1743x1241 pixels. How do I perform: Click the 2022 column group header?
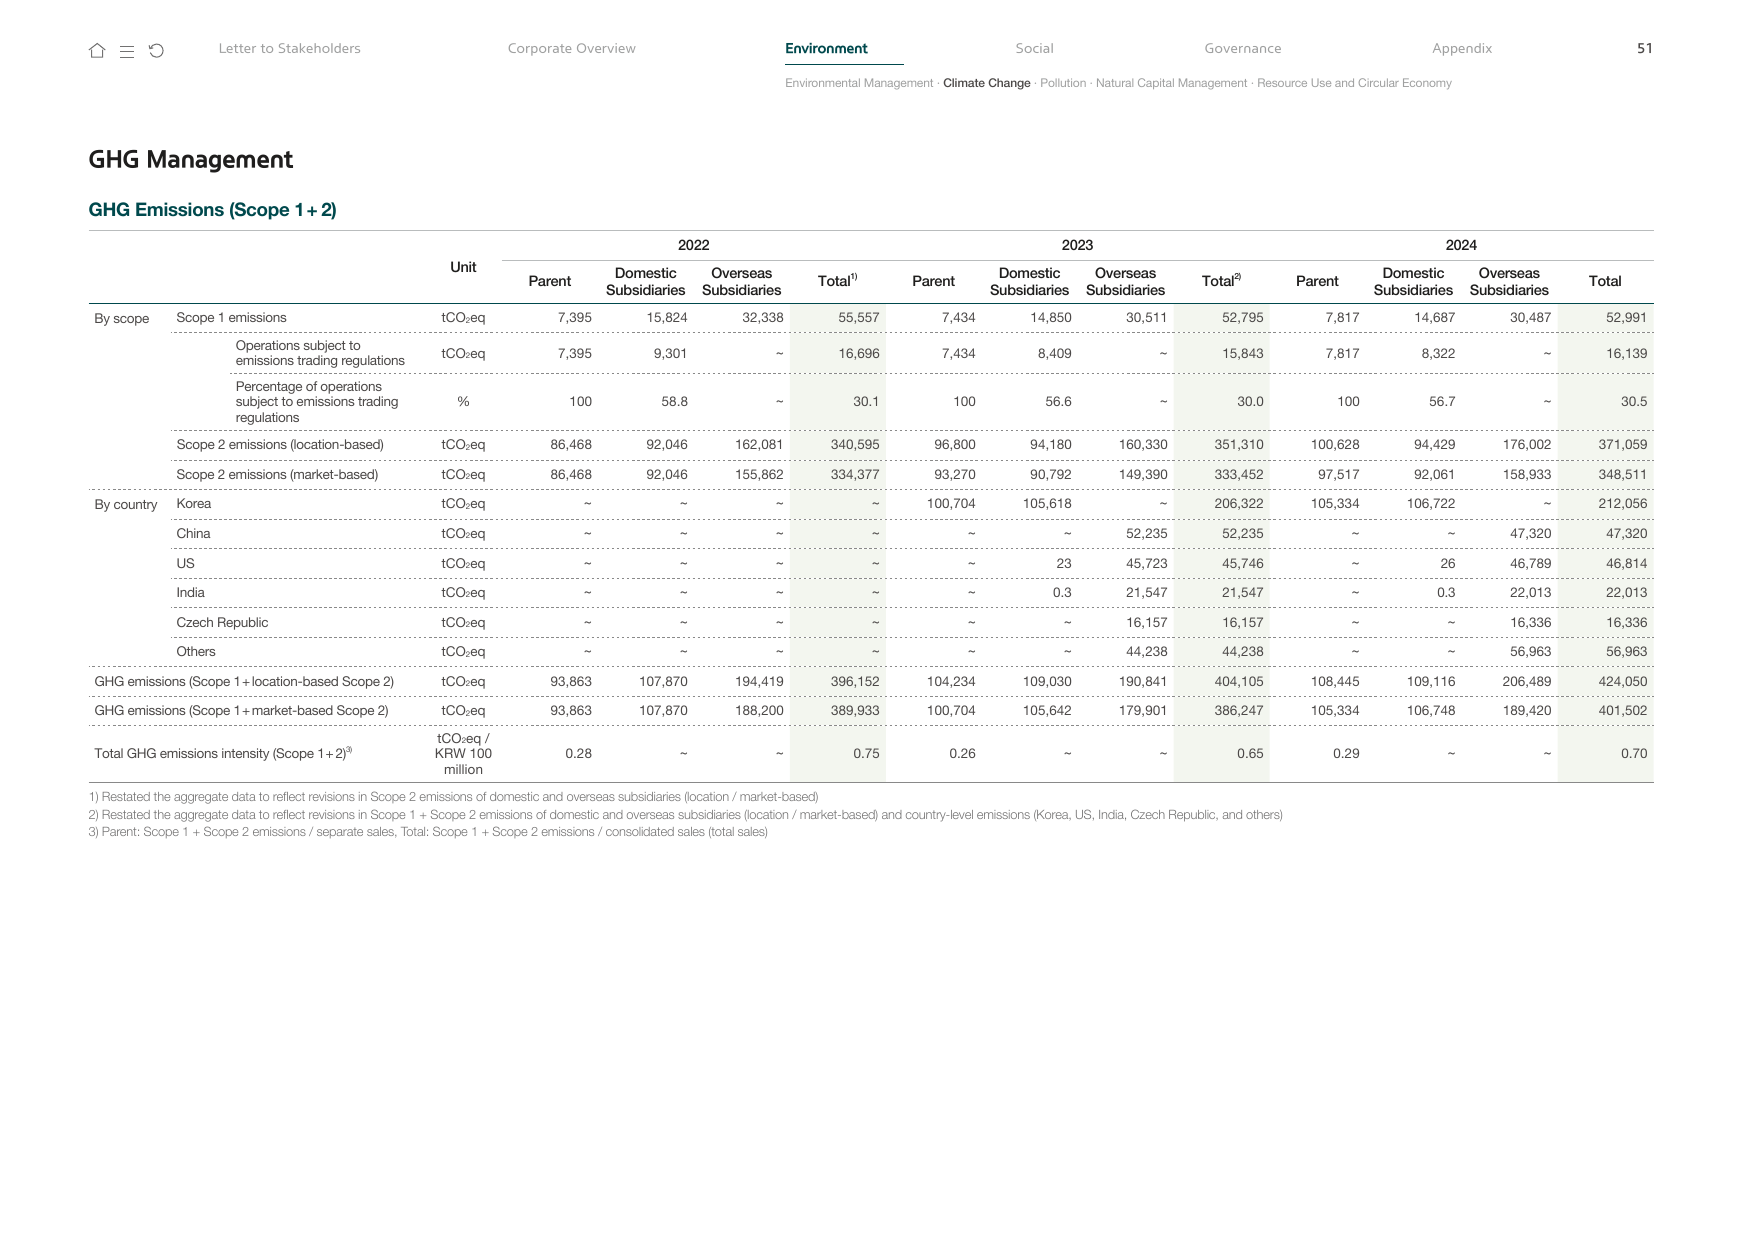[x=693, y=245]
